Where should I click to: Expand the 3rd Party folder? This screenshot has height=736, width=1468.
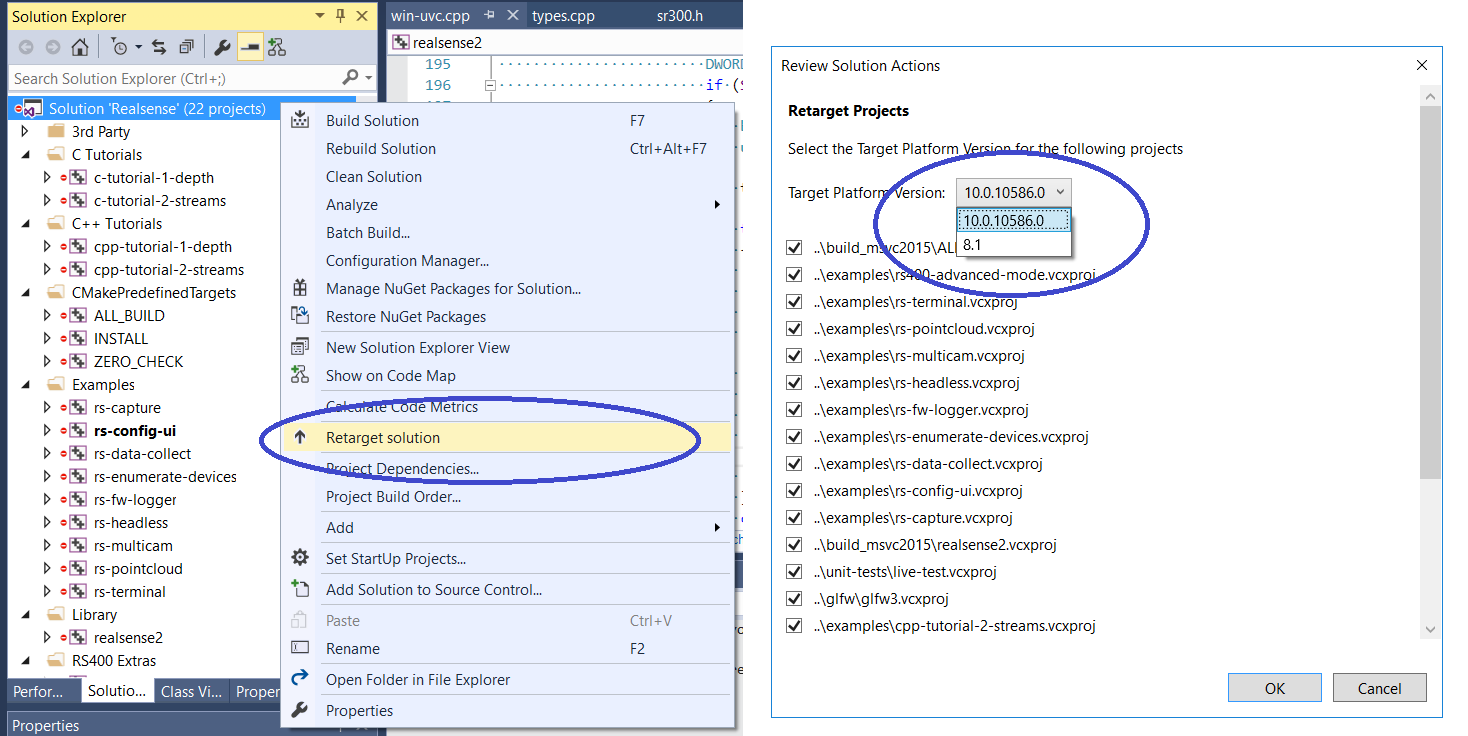[x=25, y=132]
